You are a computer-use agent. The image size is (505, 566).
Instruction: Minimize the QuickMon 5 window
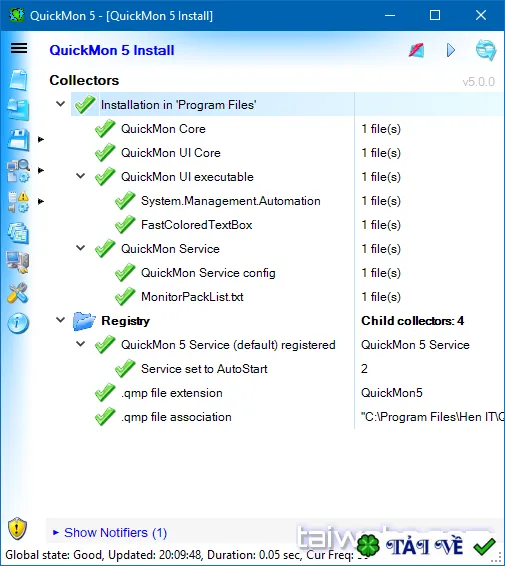click(390, 16)
